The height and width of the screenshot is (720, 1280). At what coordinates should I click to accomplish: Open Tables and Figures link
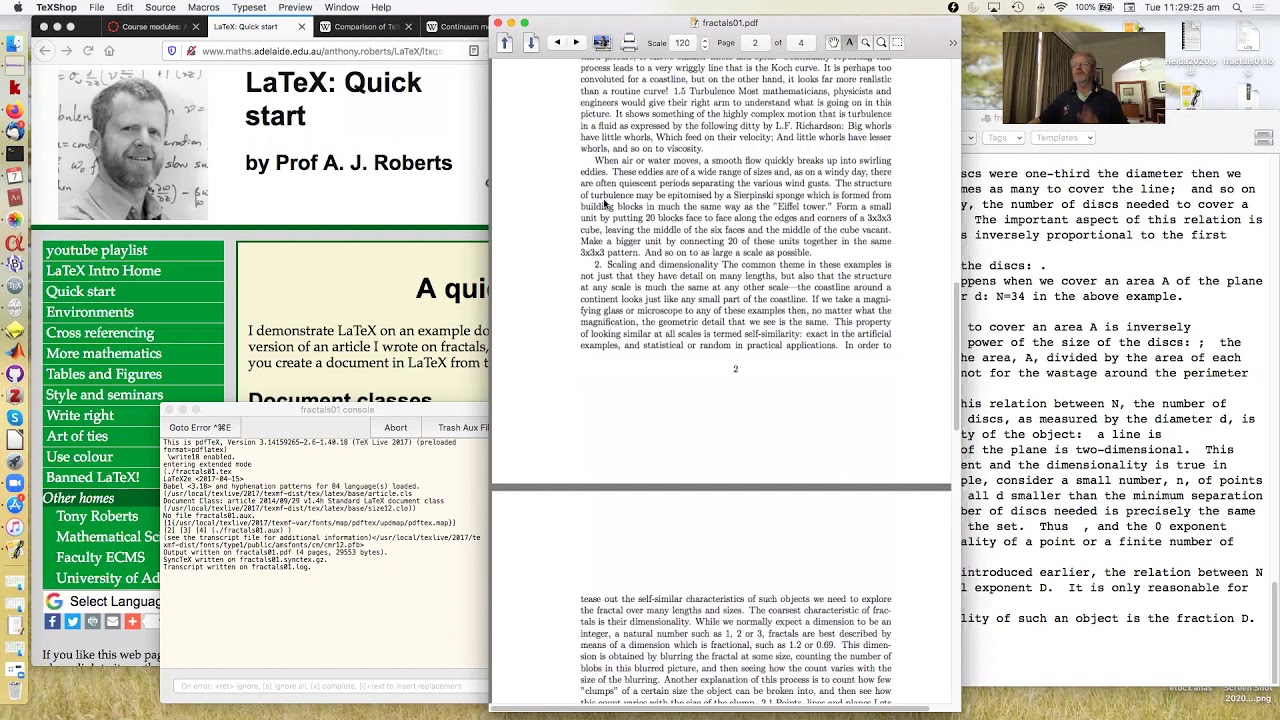(103, 374)
